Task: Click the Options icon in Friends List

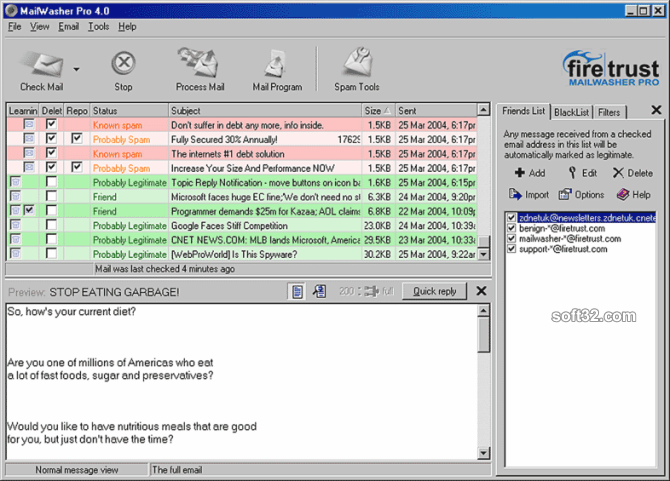Action: [x=565, y=194]
